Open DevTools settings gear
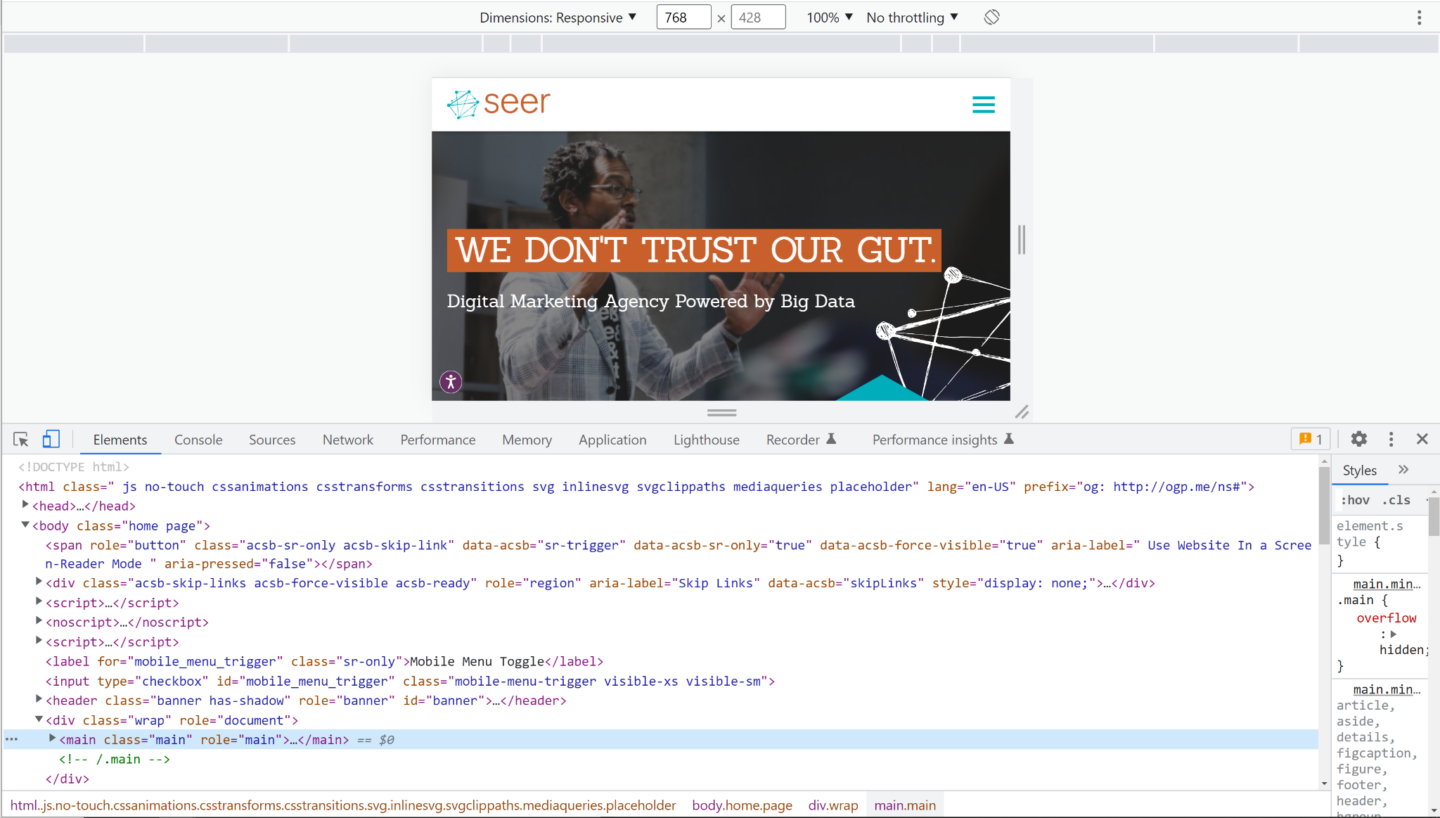 click(x=1358, y=439)
